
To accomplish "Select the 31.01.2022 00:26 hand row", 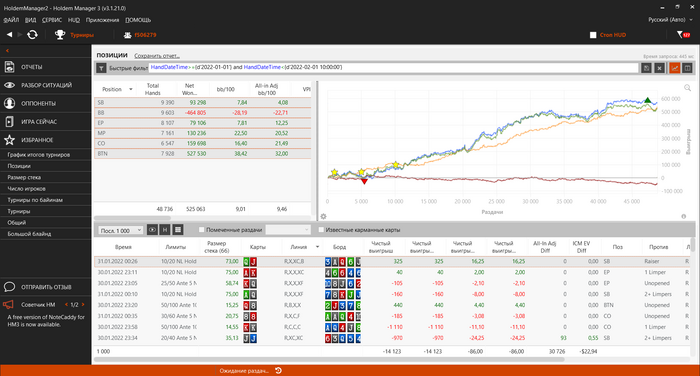I will coord(392,261).
